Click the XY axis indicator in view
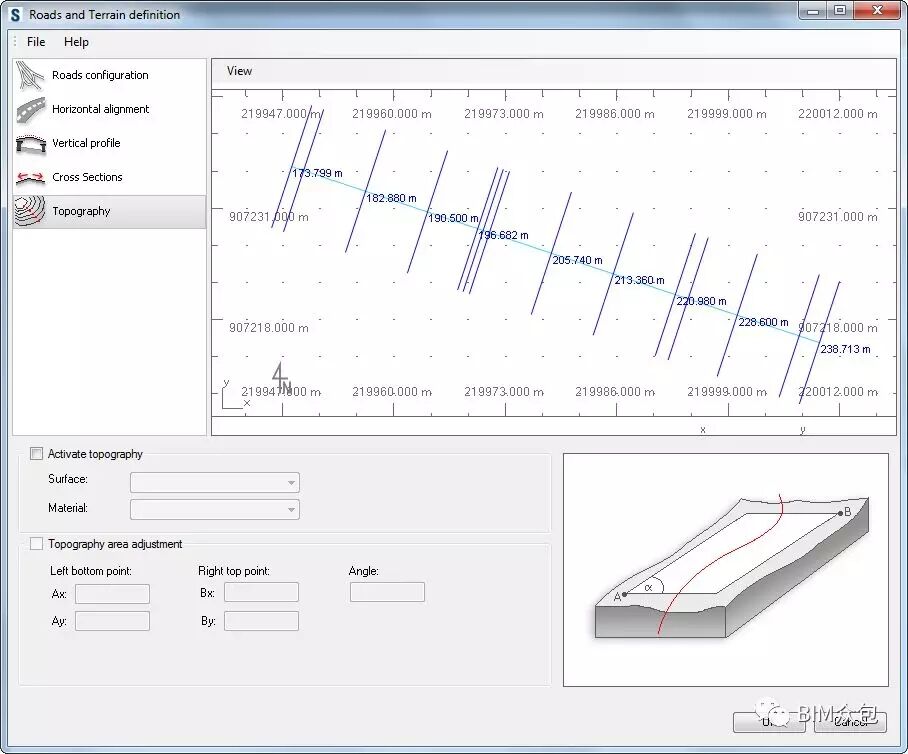This screenshot has height=754, width=908. click(234, 396)
